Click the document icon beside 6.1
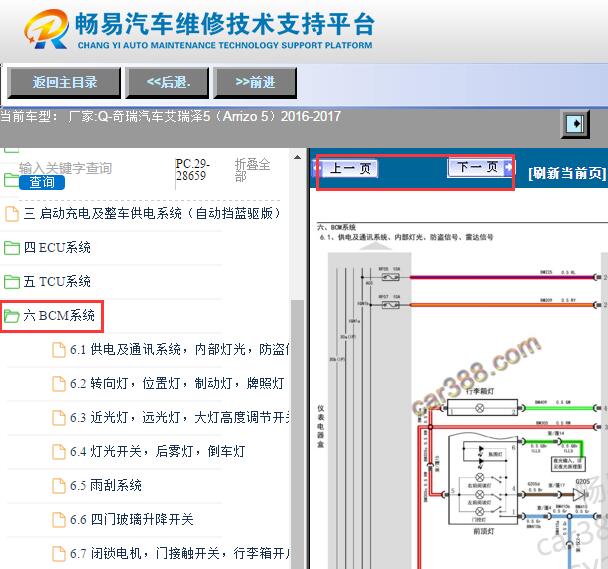 point(59,350)
